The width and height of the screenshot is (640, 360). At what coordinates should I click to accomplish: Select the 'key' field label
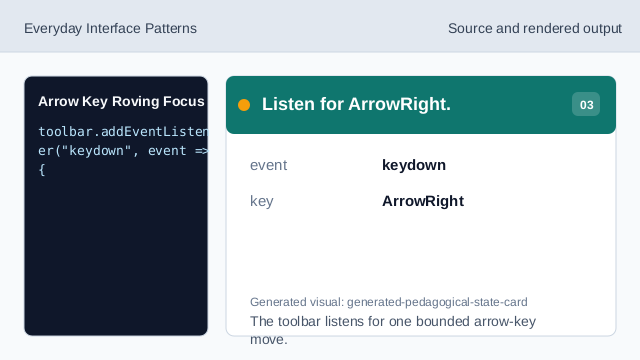[x=262, y=201]
